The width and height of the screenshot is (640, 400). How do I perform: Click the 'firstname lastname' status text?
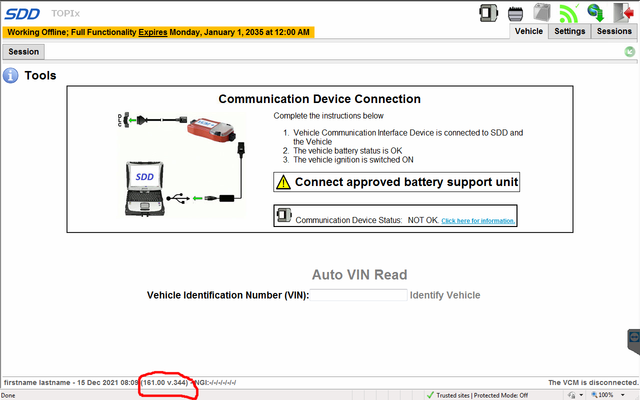pyautogui.click(x=37, y=382)
